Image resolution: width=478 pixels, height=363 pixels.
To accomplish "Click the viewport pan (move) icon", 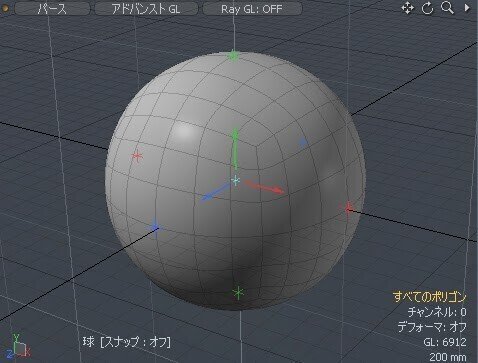I will click(x=408, y=8).
